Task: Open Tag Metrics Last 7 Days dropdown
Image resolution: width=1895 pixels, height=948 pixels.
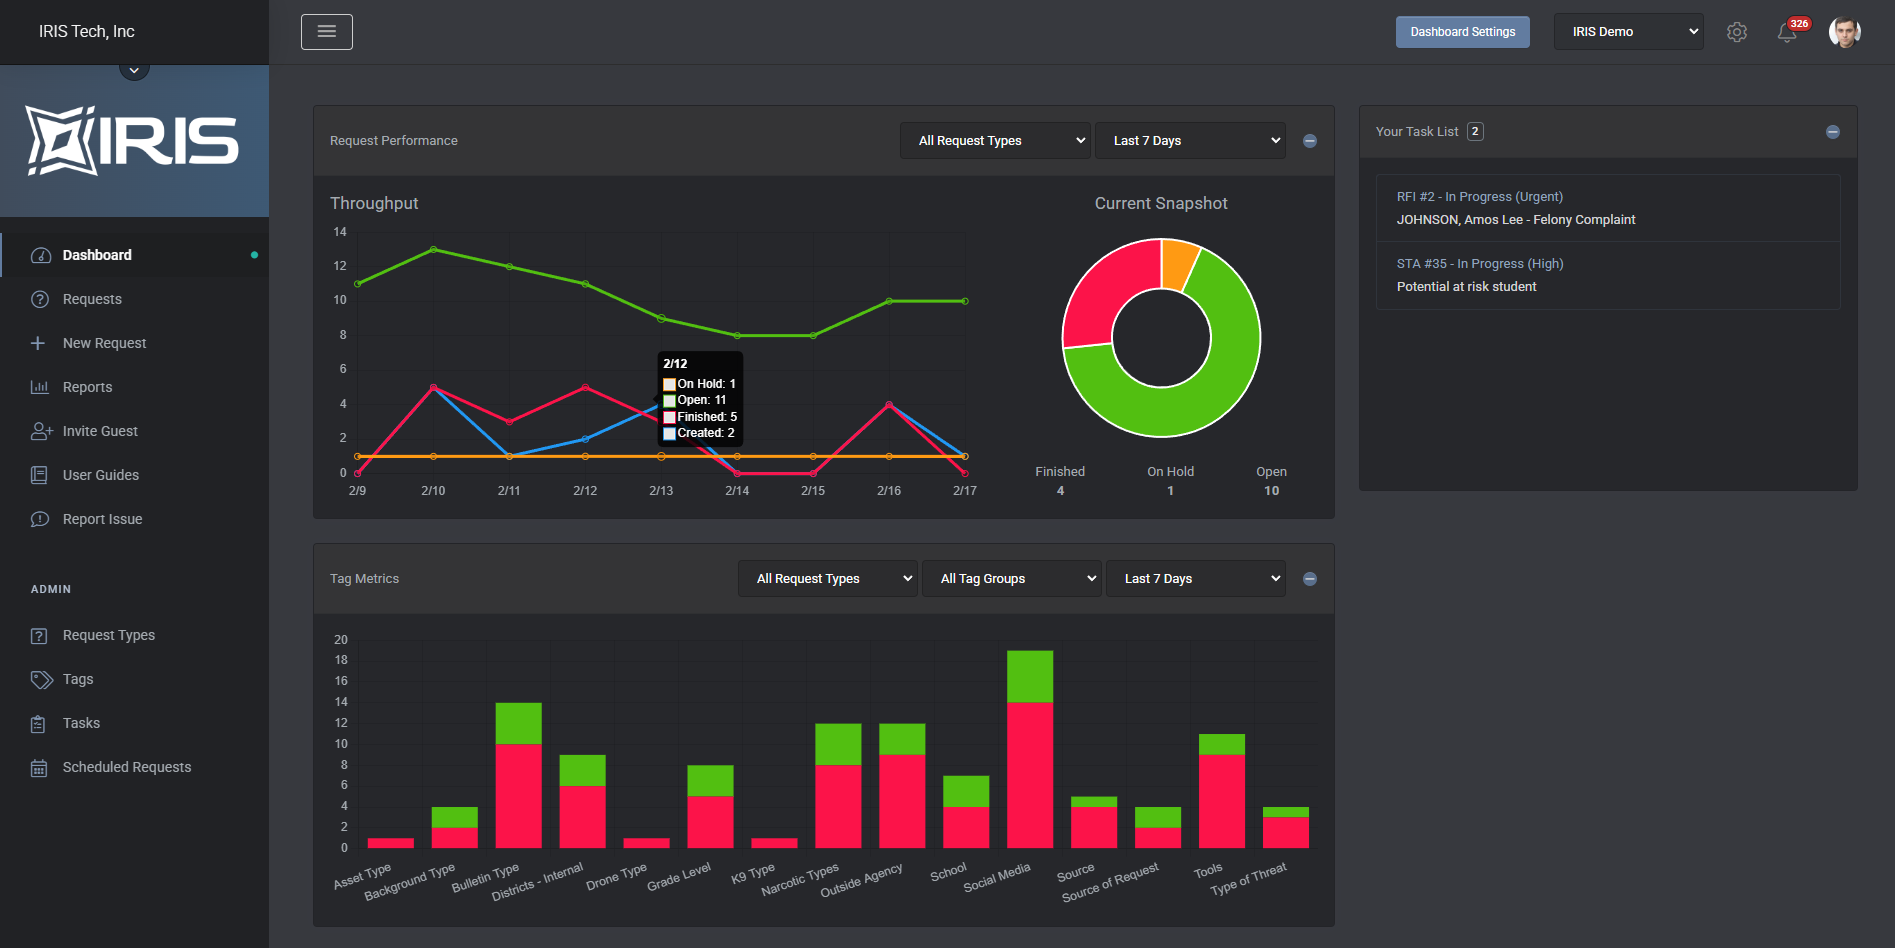Action: click(x=1196, y=579)
